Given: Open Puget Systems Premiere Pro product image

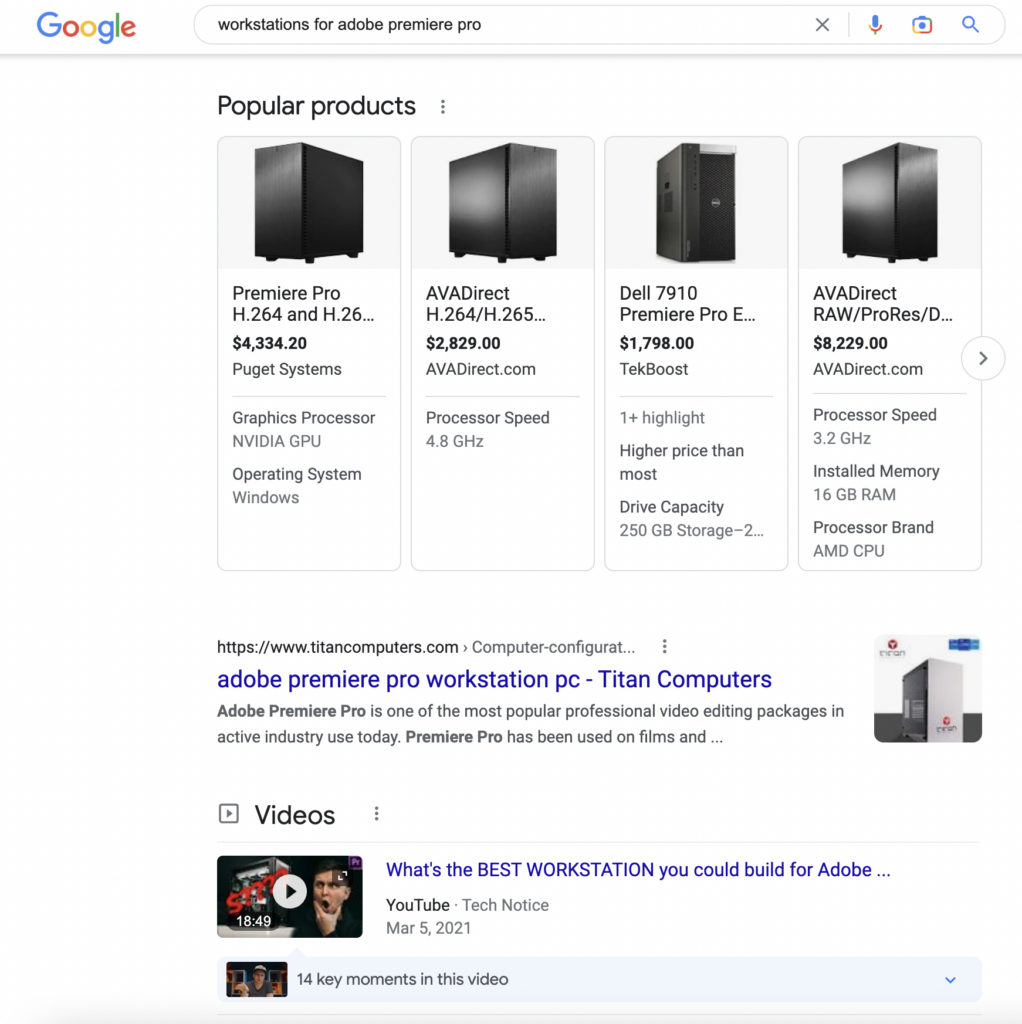Looking at the screenshot, I should pyautogui.click(x=309, y=202).
